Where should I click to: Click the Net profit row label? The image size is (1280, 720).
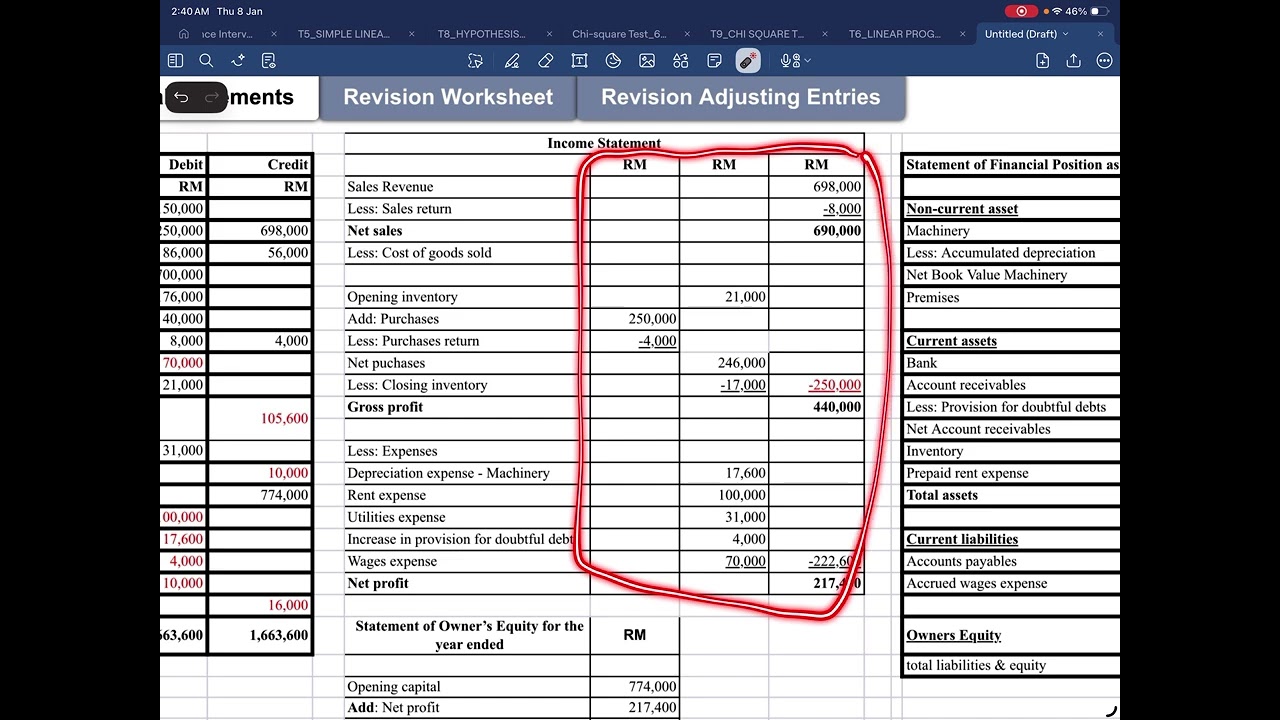click(378, 583)
